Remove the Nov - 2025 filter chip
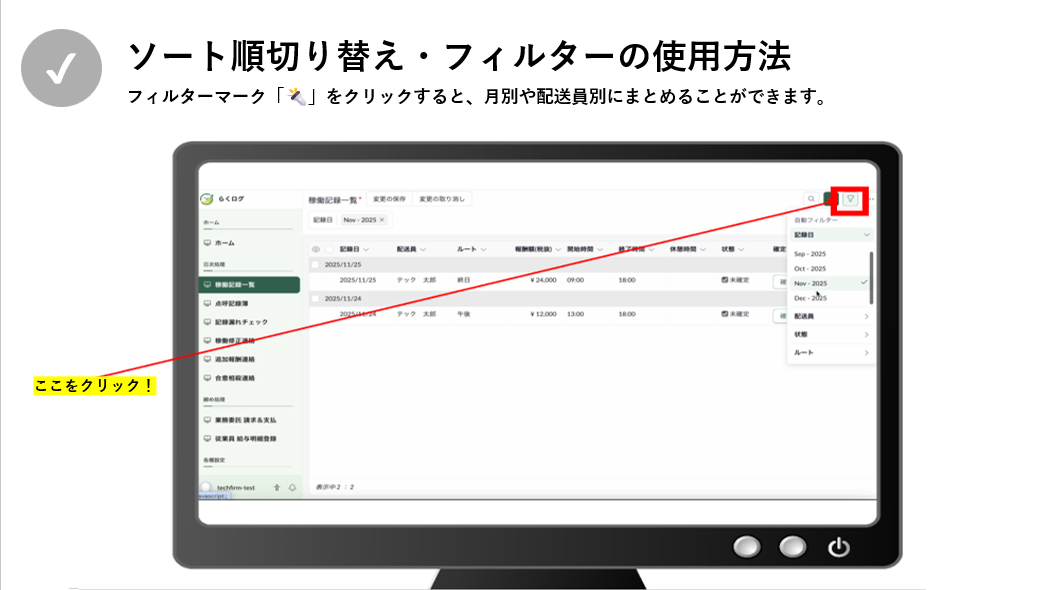This screenshot has height=590, width=1052. click(382, 219)
